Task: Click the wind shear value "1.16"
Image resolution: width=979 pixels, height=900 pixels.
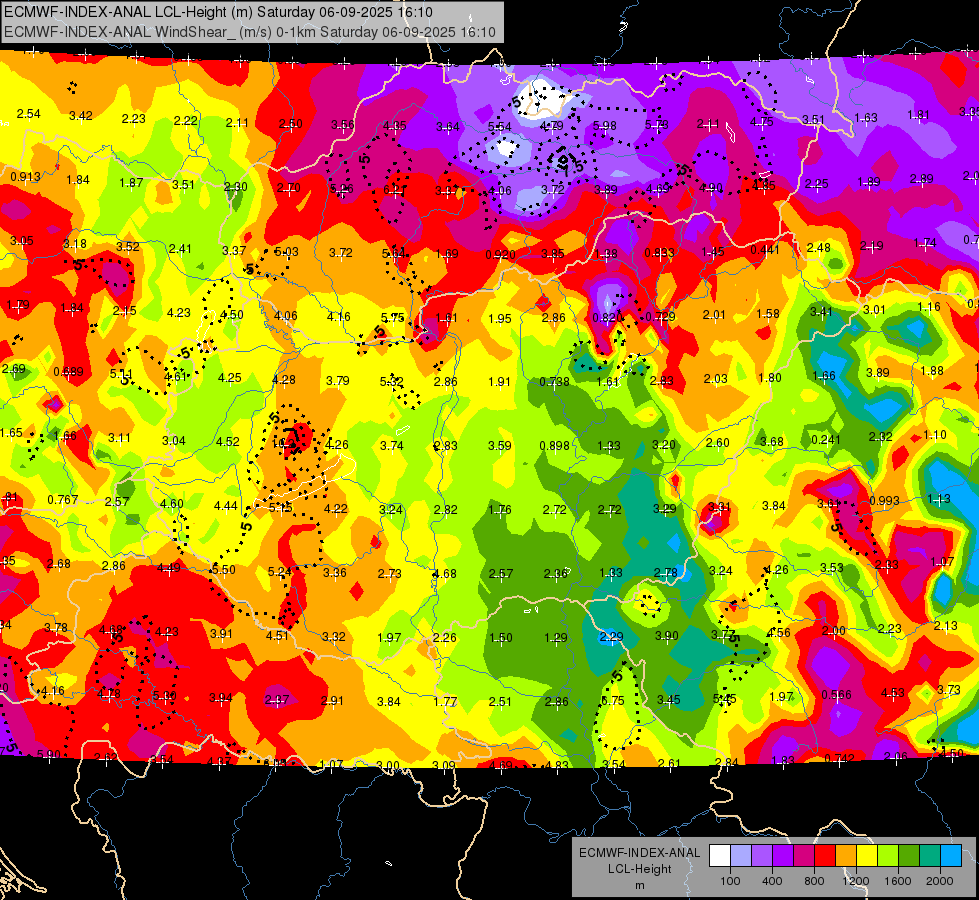Action: (x=929, y=307)
